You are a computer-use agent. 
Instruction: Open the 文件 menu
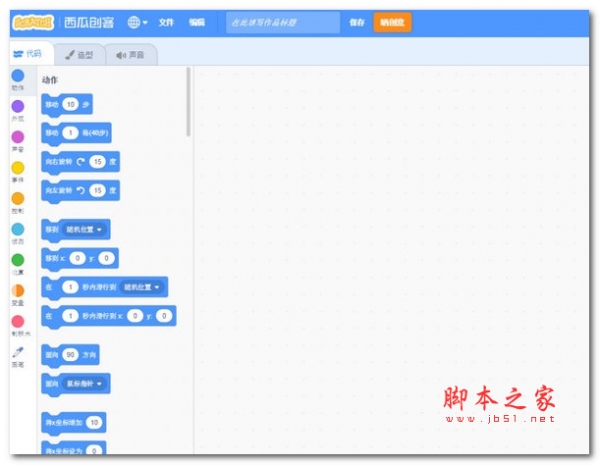pyautogui.click(x=166, y=22)
